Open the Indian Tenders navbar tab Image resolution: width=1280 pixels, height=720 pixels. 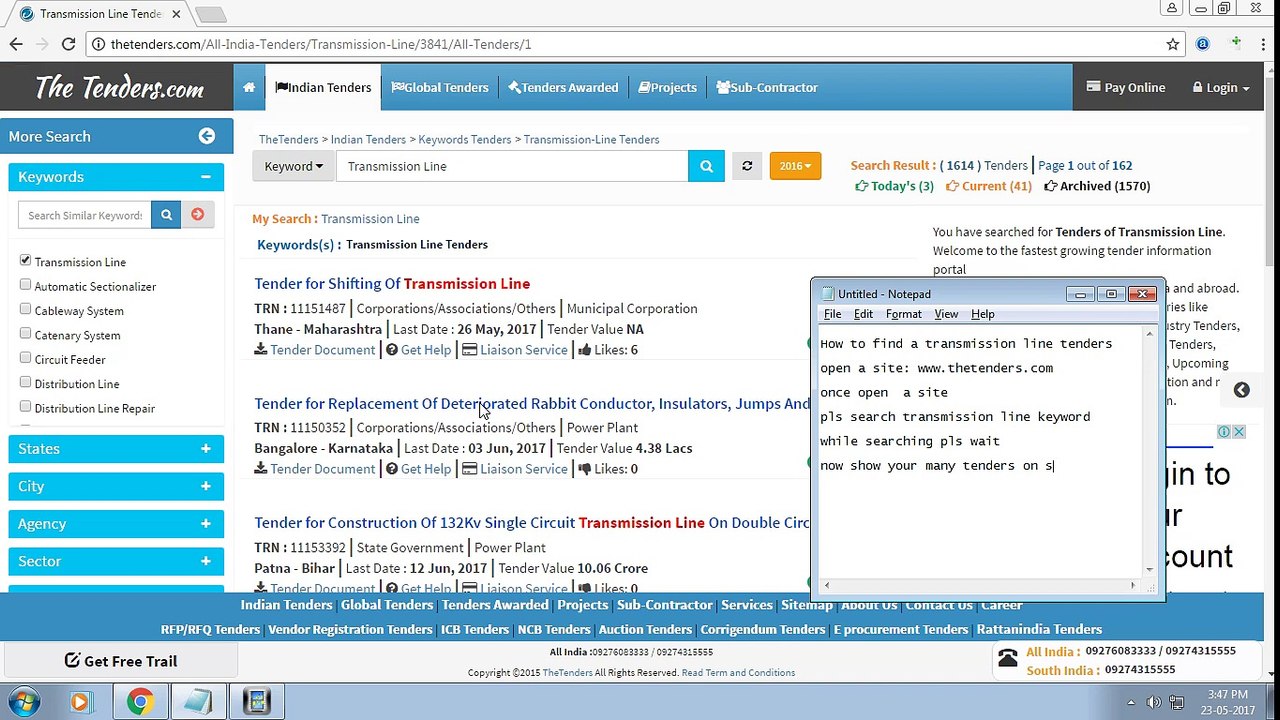(323, 87)
